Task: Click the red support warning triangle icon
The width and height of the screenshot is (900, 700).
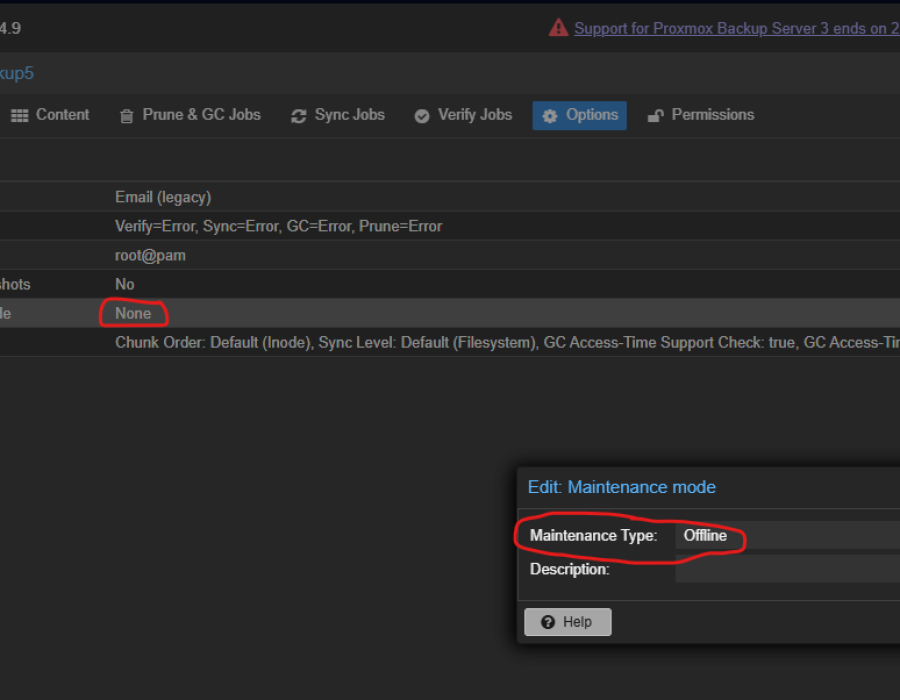Action: (558, 28)
